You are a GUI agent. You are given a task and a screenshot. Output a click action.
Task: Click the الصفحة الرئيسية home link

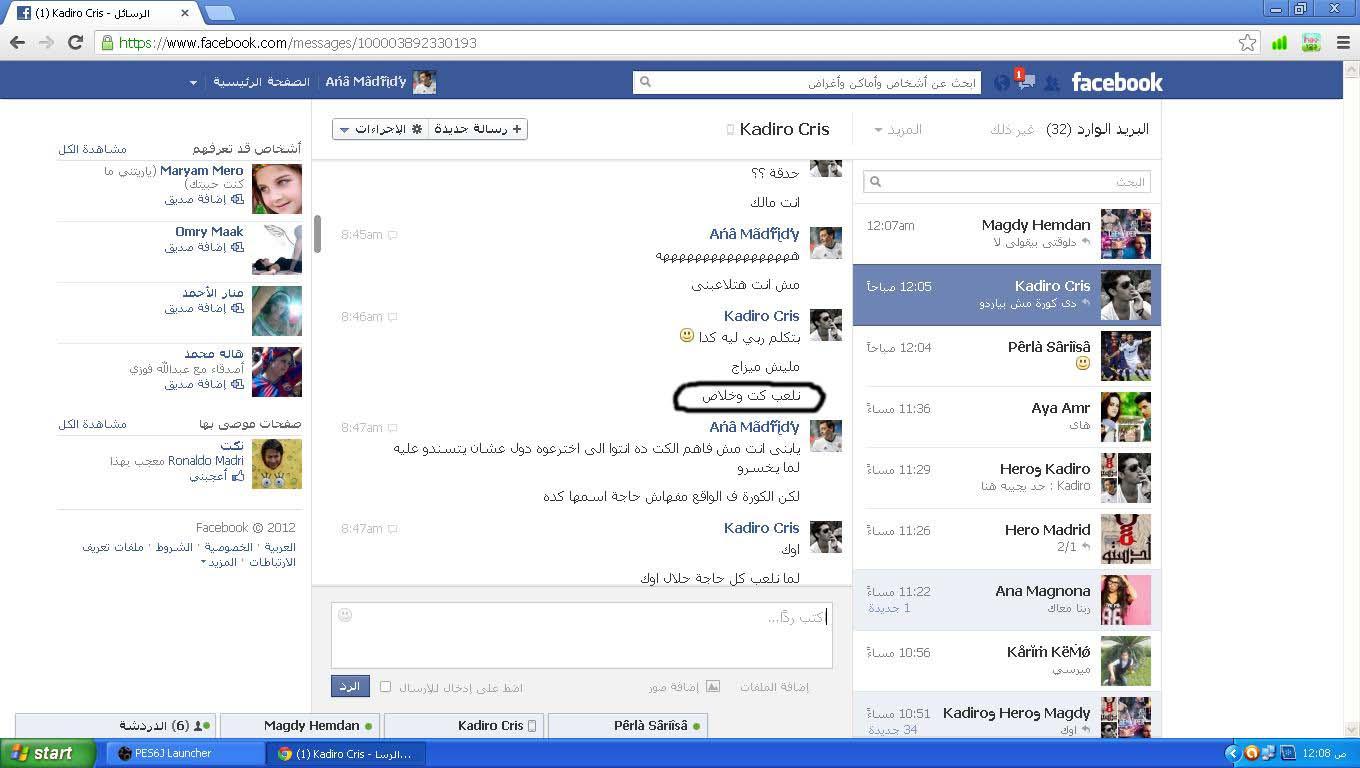pos(262,82)
